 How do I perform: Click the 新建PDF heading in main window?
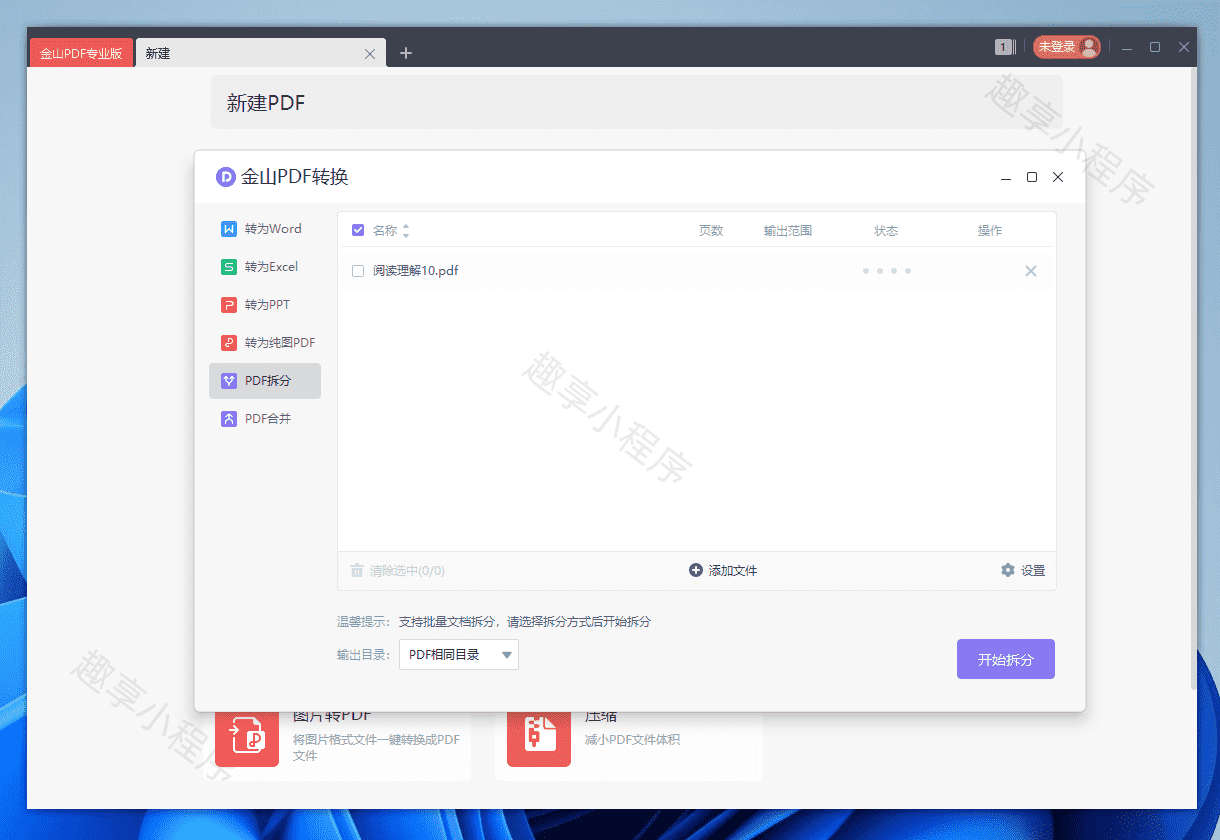(266, 103)
